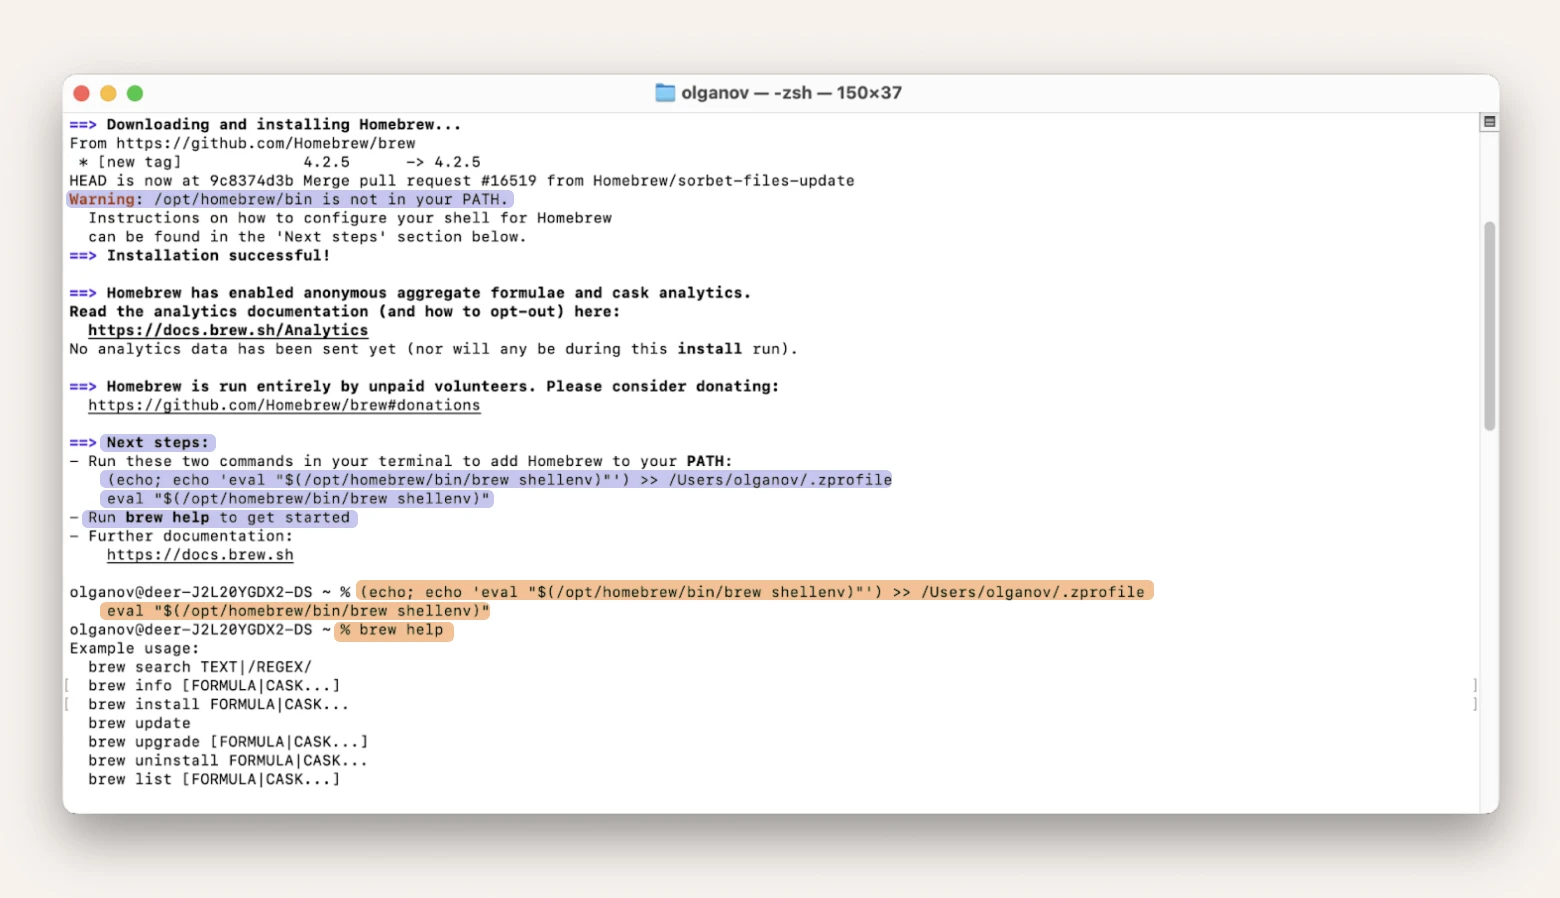Click the yellow minimize traffic light button
1560x898 pixels.
point(108,92)
